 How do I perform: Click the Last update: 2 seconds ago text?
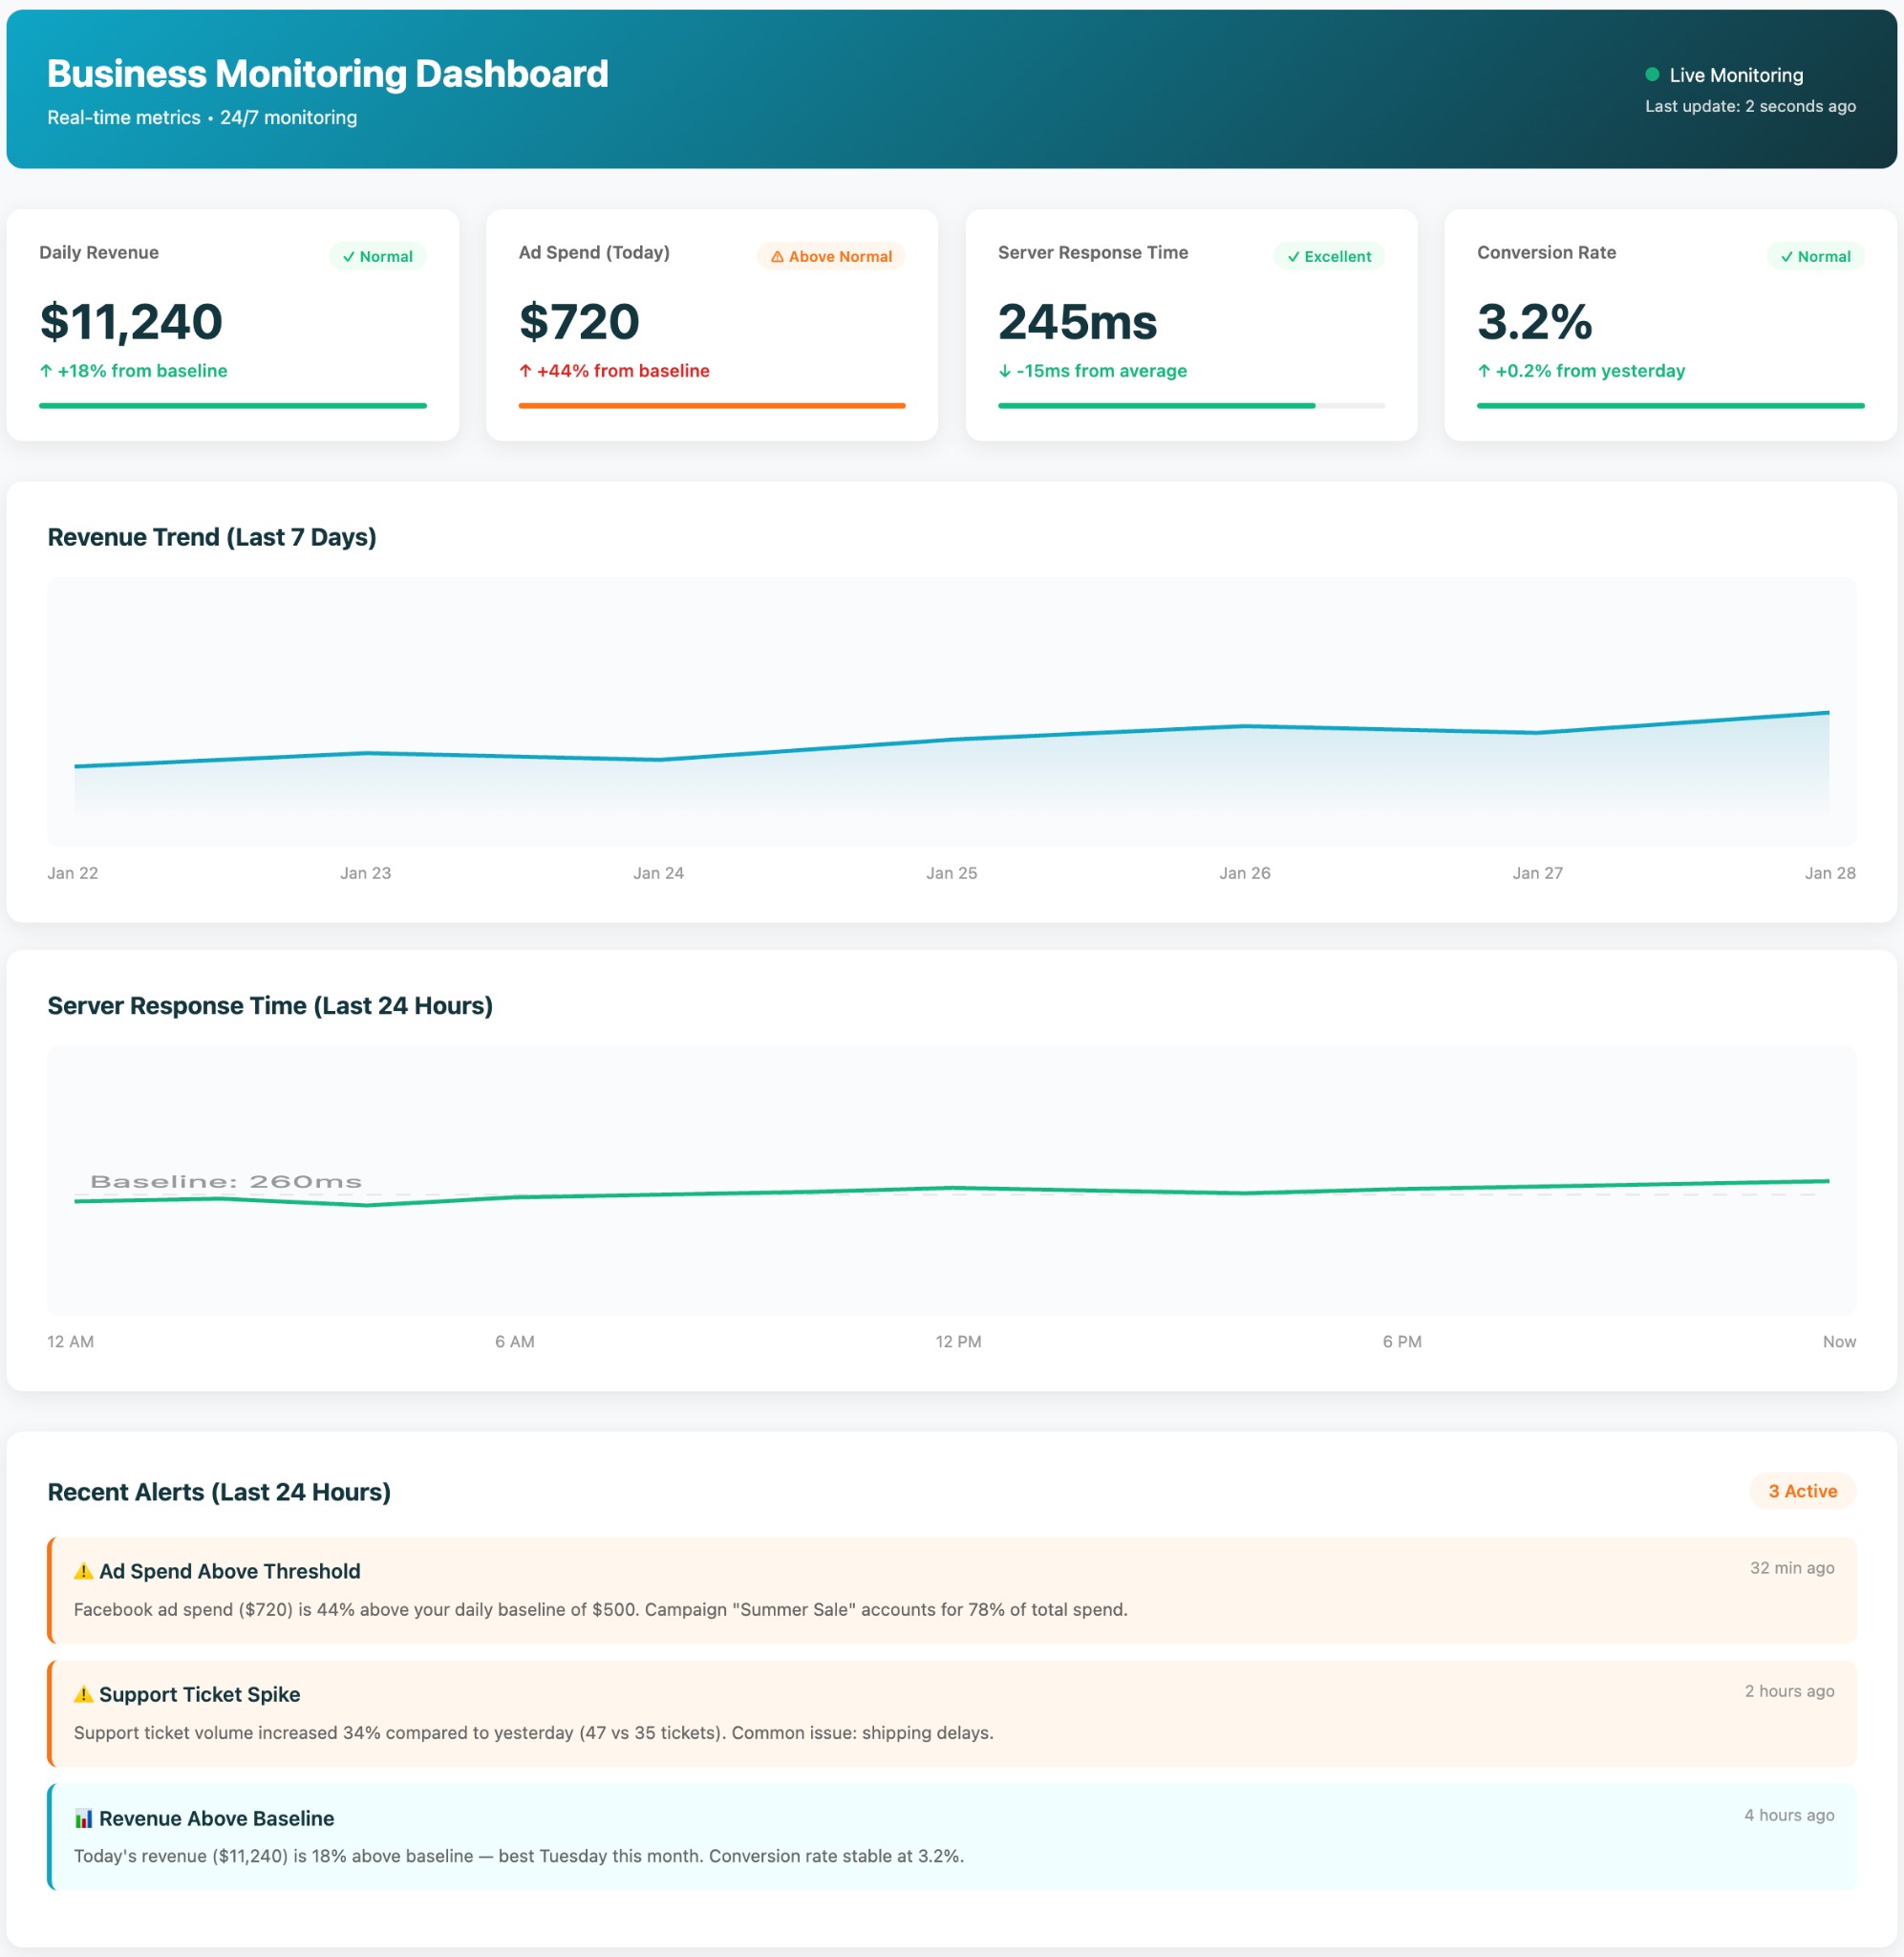pos(1748,105)
